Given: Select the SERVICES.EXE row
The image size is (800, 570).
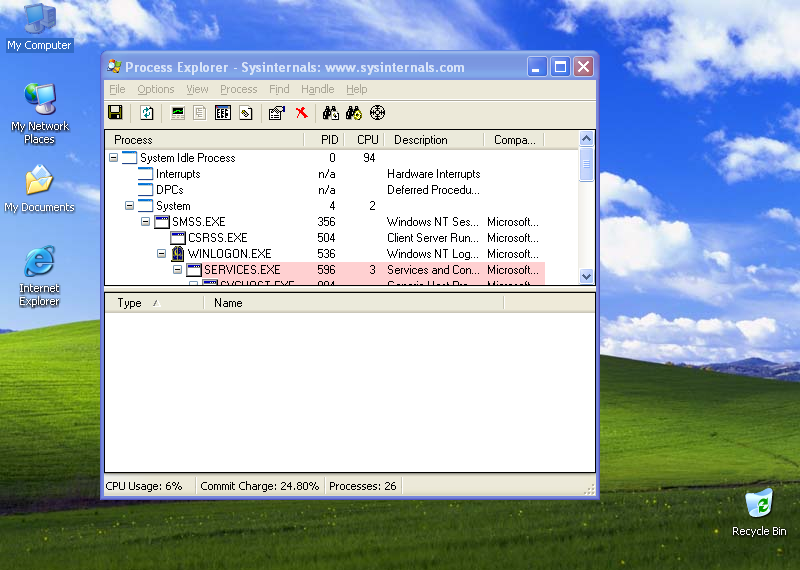Looking at the screenshot, I should (326, 269).
